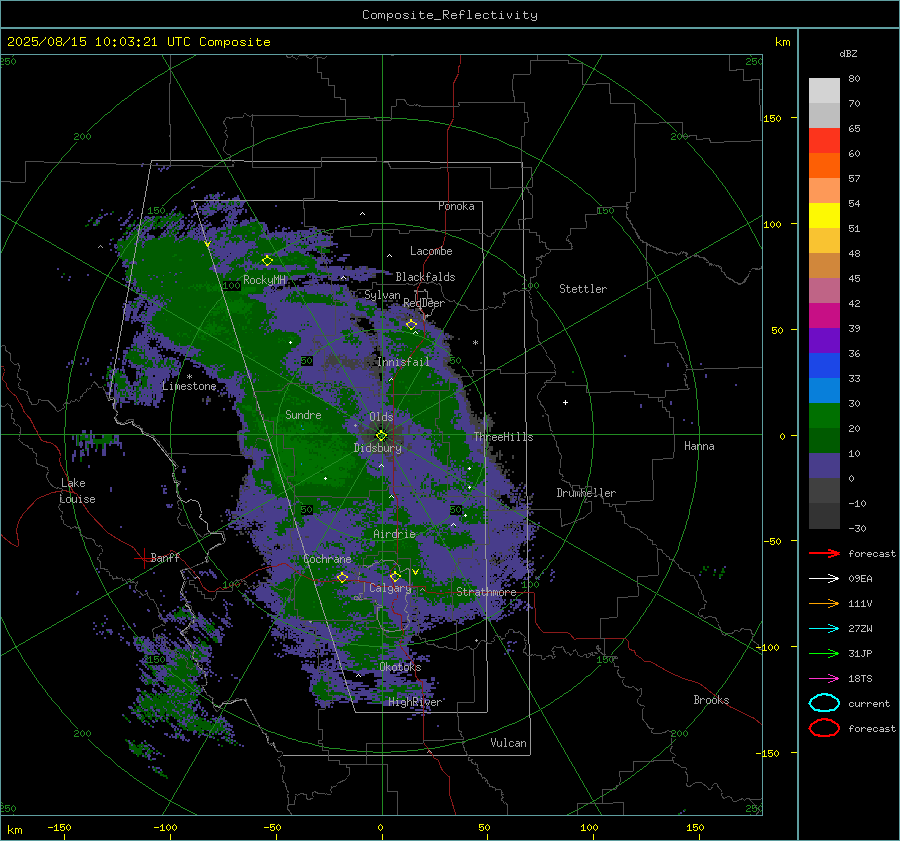900x841 pixels.
Task: Select the magenta 39-42 dBZ swatch
Action: (x=824, y=315)
